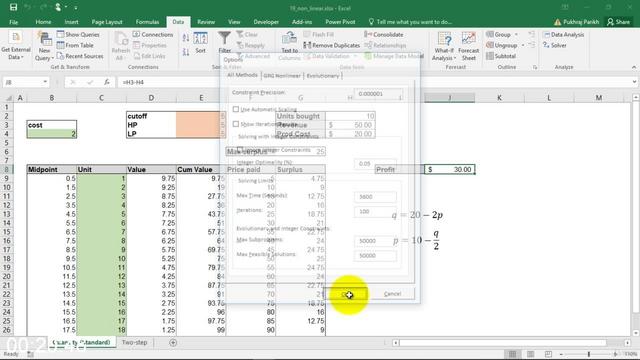
Task: Open the Ungroup dropdown arrow
Action: point(523,45)
